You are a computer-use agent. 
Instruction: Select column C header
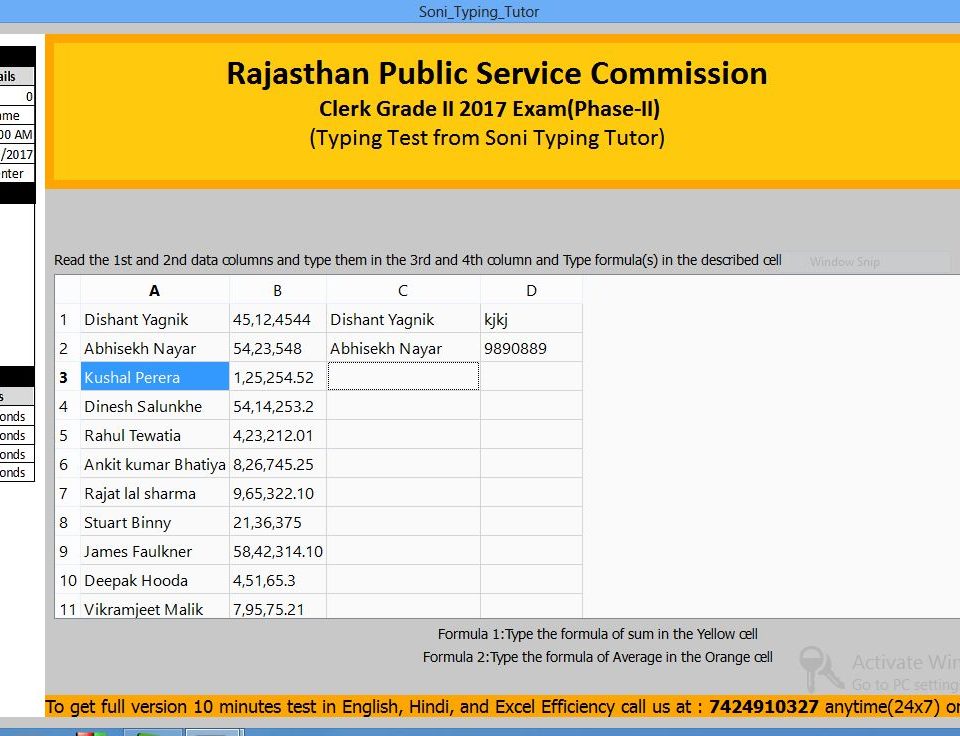403,290
